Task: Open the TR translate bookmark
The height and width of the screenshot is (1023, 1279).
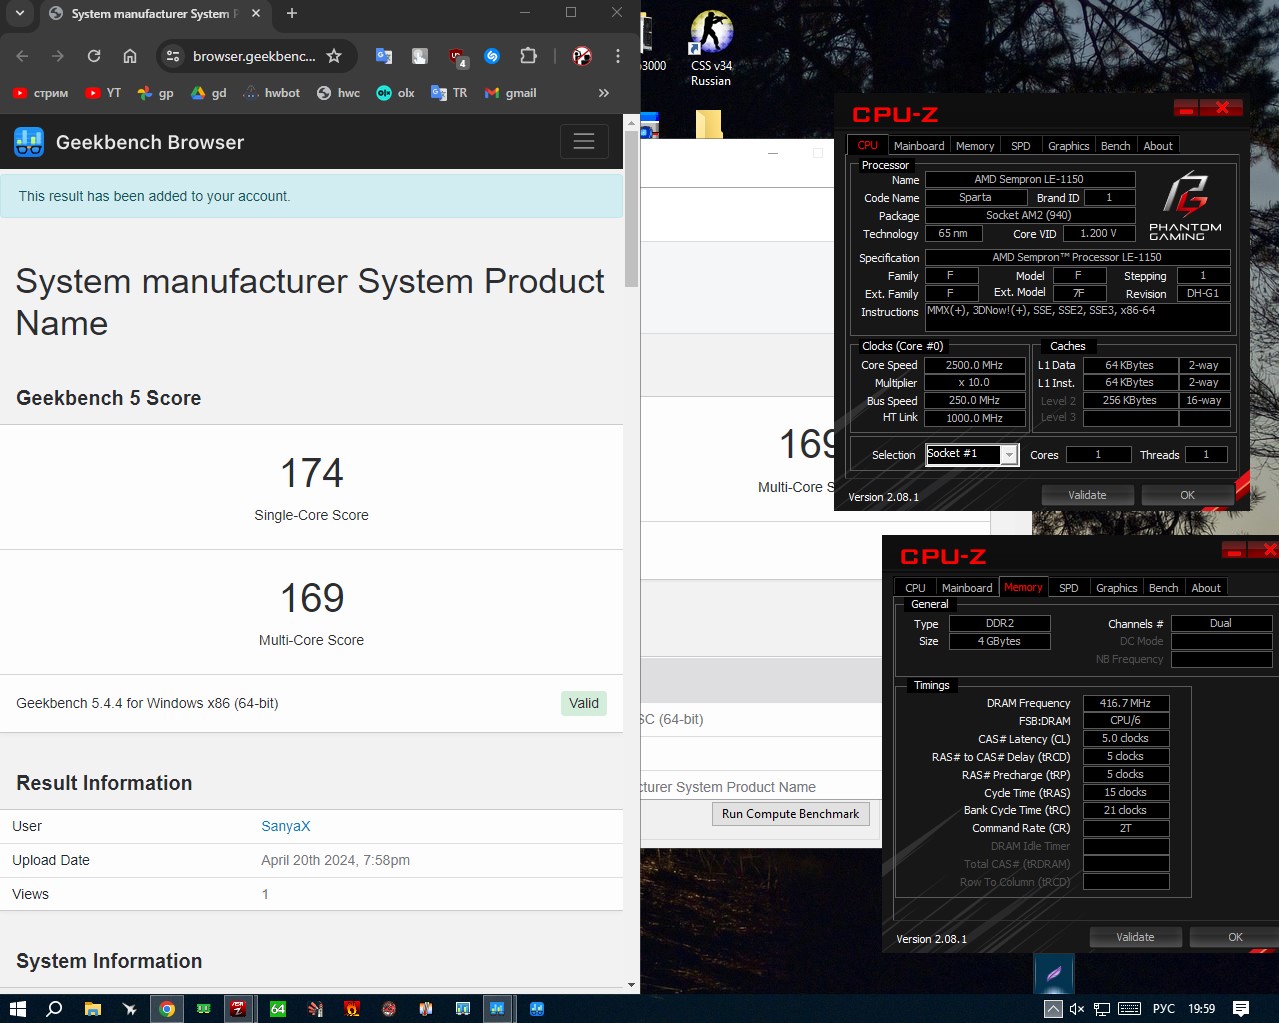Action: coord(449,93)
